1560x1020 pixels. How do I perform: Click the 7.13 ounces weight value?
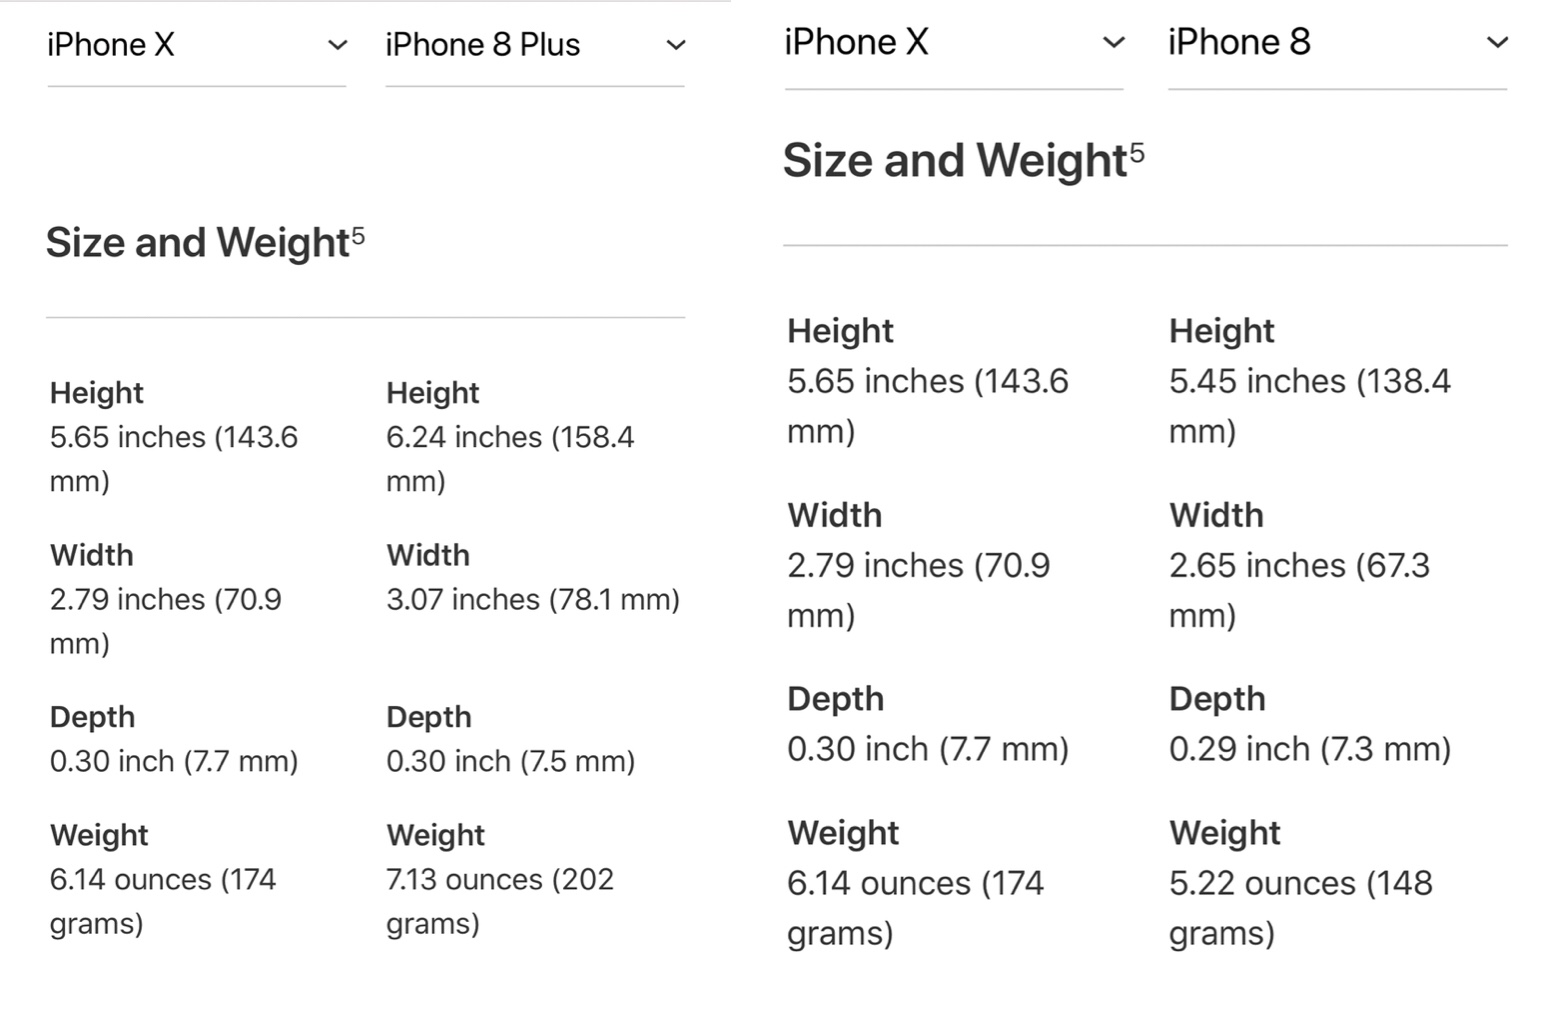500,901
